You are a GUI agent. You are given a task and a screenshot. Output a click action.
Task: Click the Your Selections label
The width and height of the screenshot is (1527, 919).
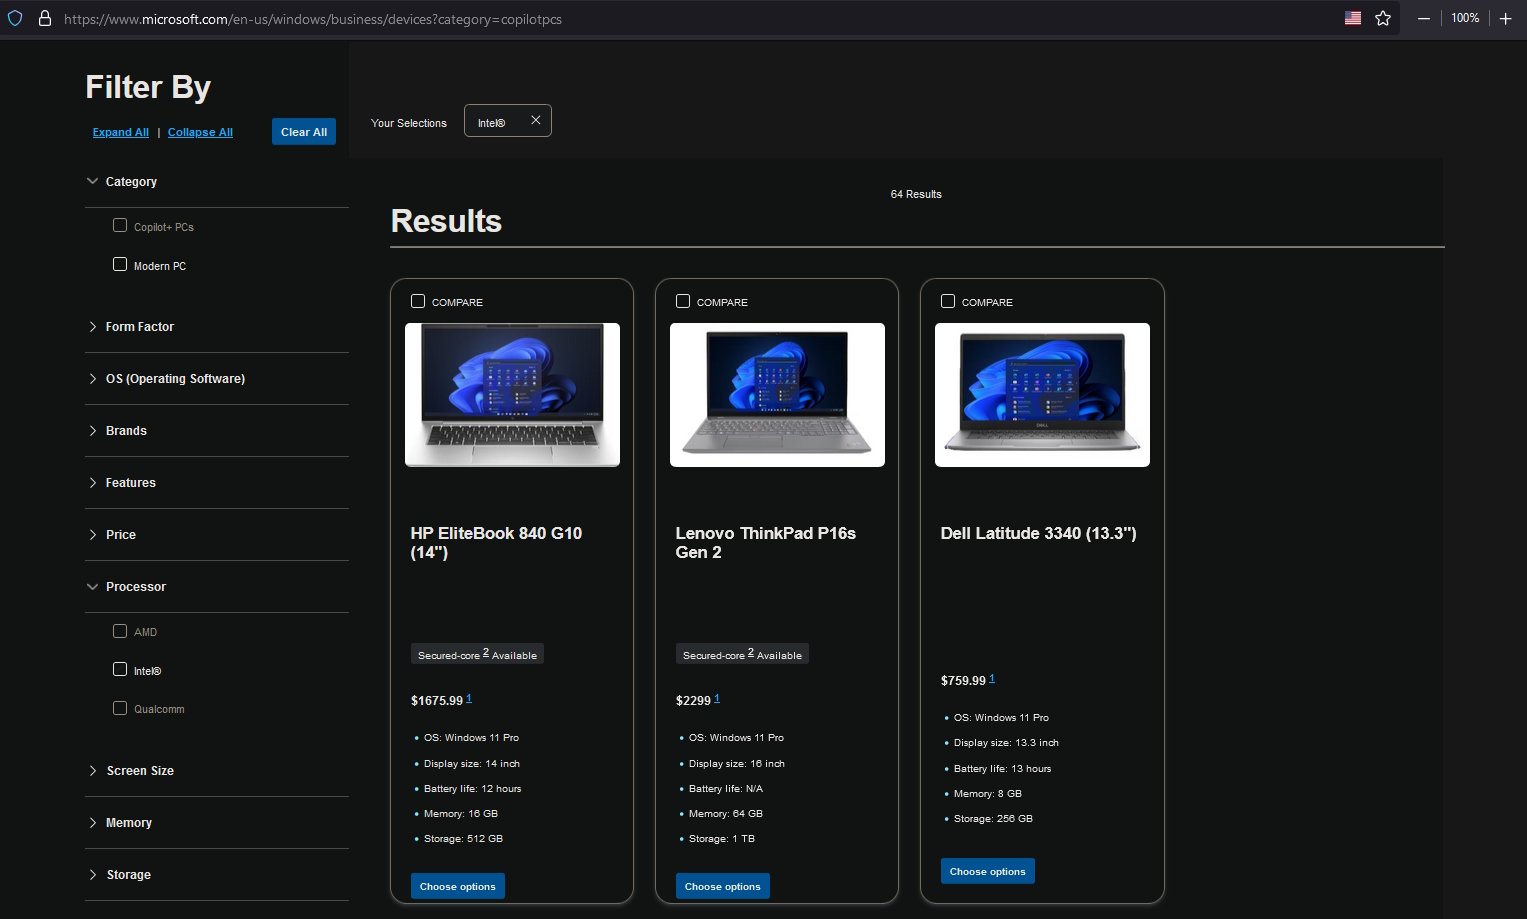[409, 123]
